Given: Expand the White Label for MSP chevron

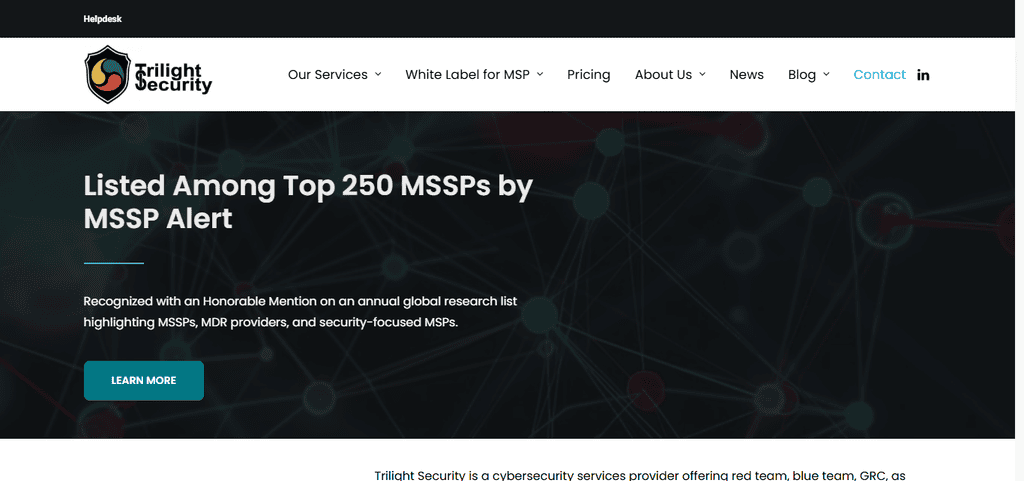Looking at the screenshot, I should (x=540, y=74).
